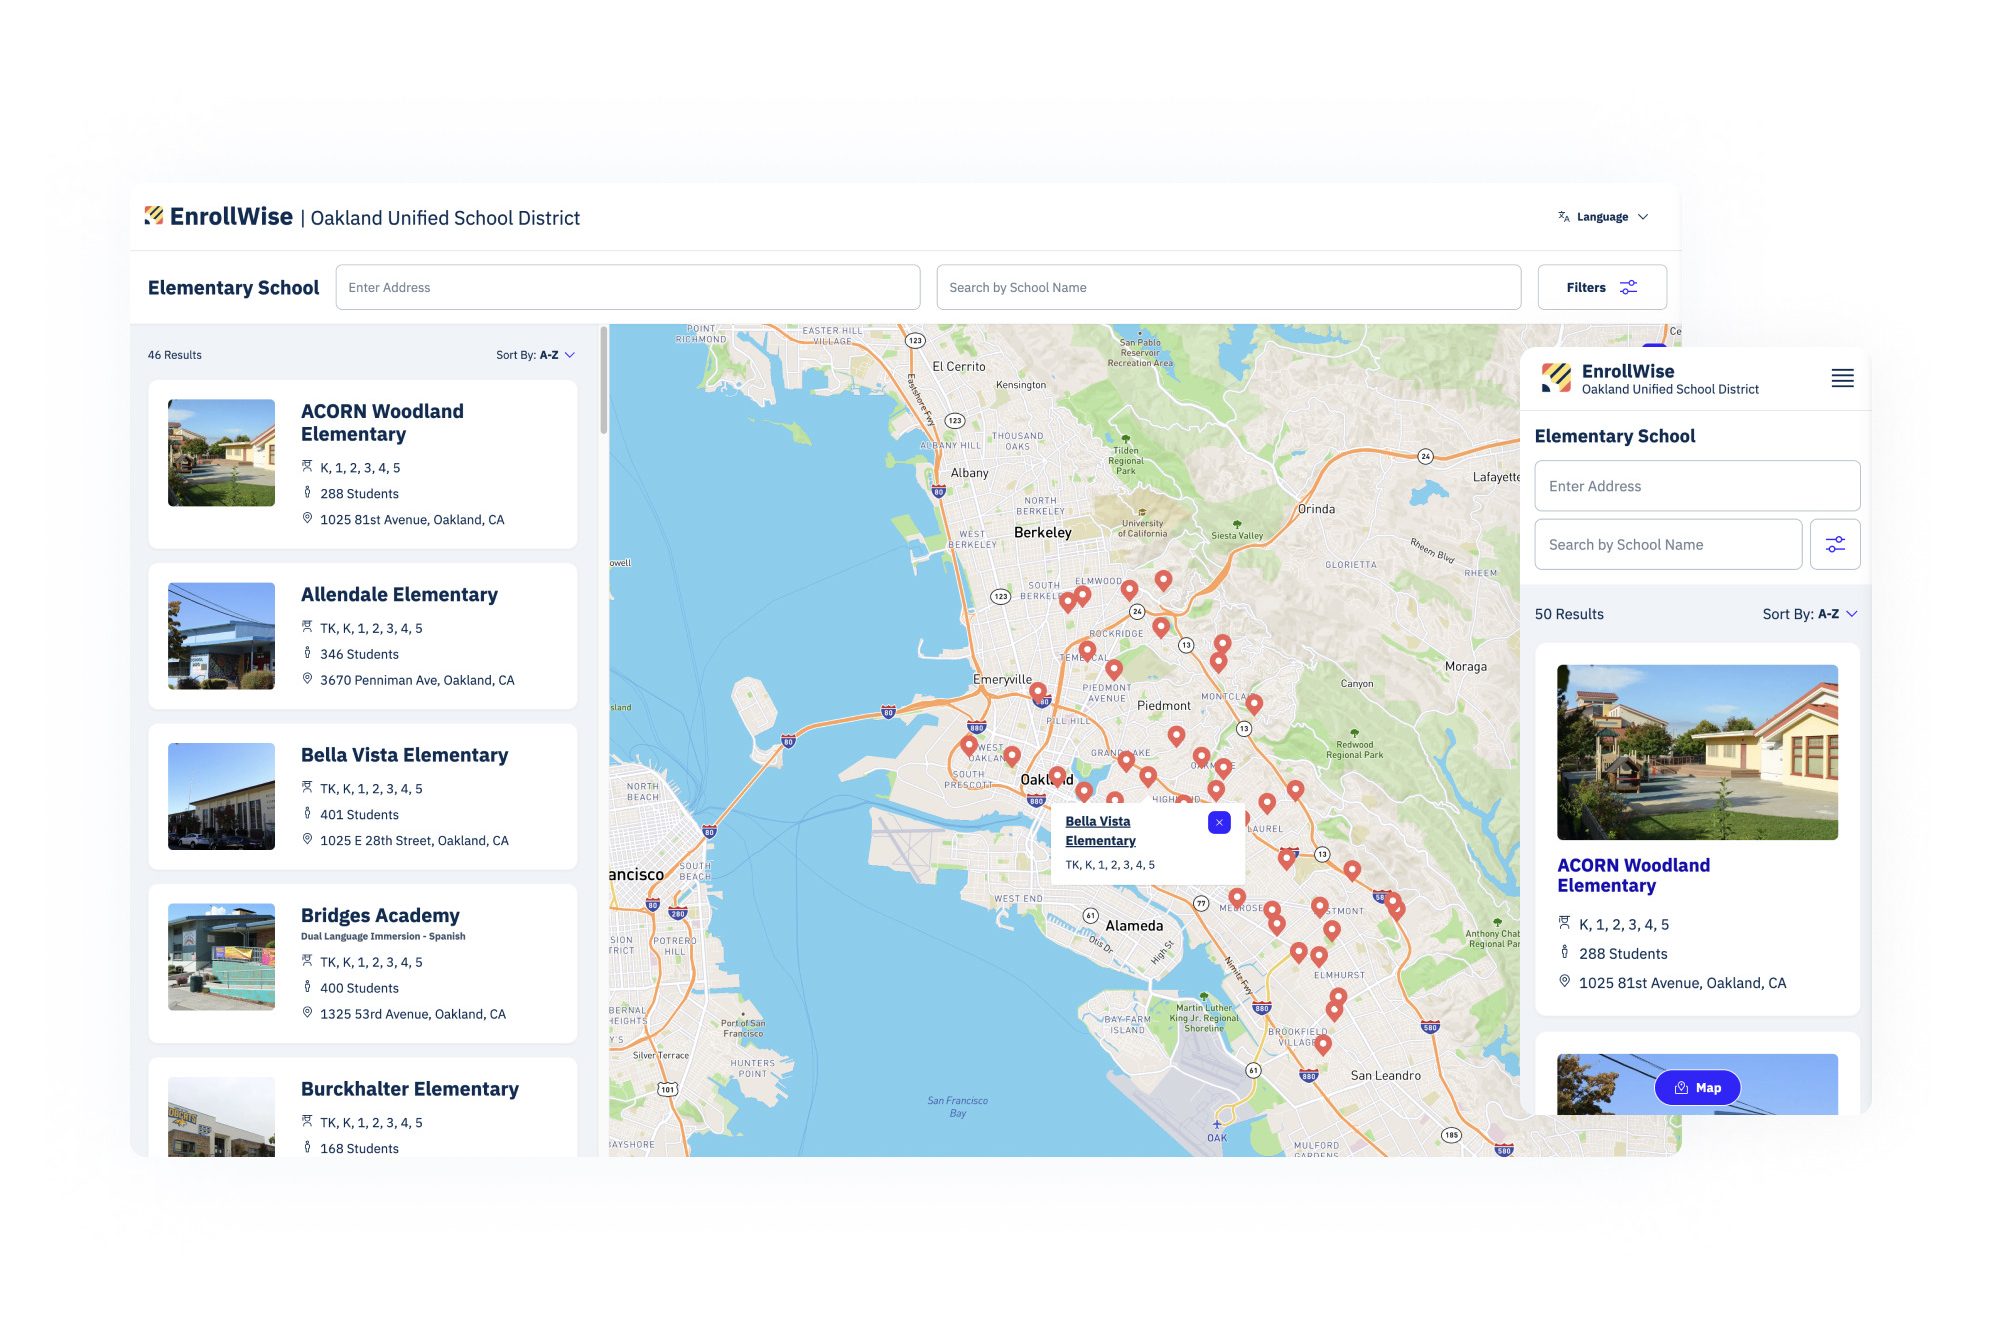Click Allendale Elementary thumbnail
The image size is (2000, 1340).
click(221, 636)
